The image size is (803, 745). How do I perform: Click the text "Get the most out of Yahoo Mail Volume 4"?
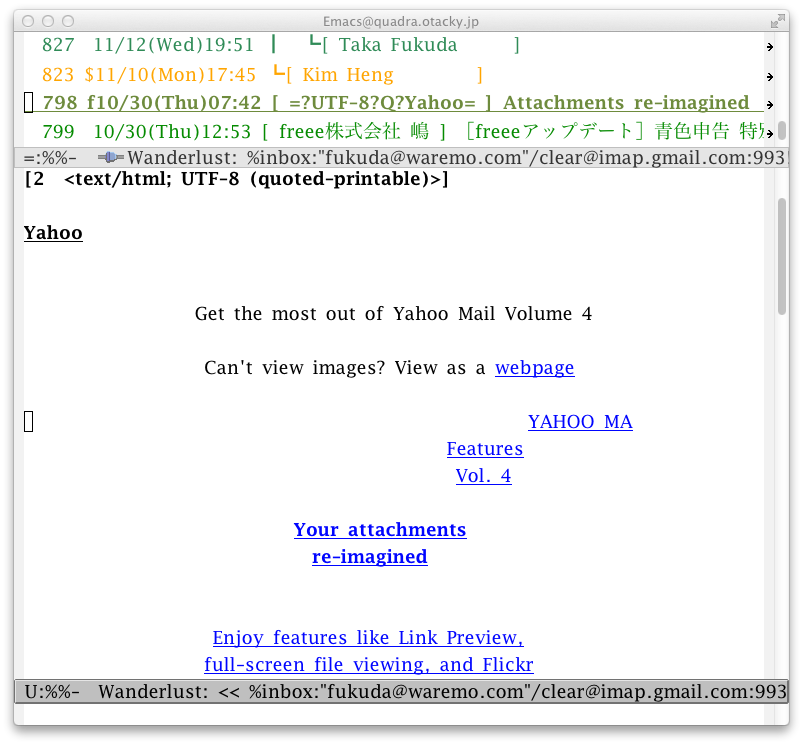393,314
